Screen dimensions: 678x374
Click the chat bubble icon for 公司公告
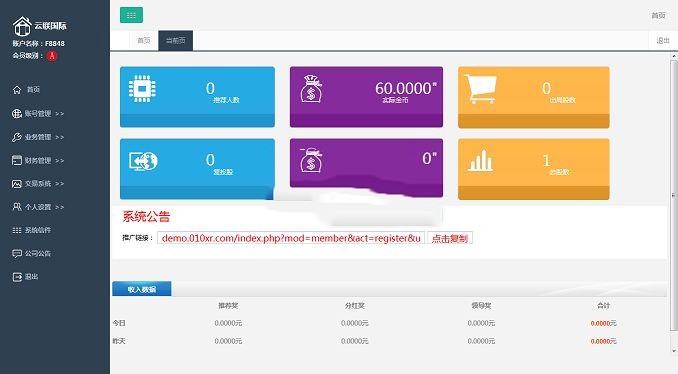pos(17,253)
